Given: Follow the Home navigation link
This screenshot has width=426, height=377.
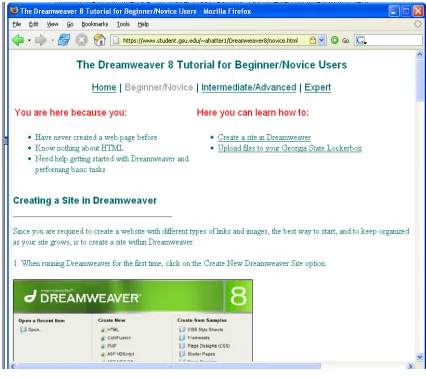Looking at the screenshot, I should [104, 87].
